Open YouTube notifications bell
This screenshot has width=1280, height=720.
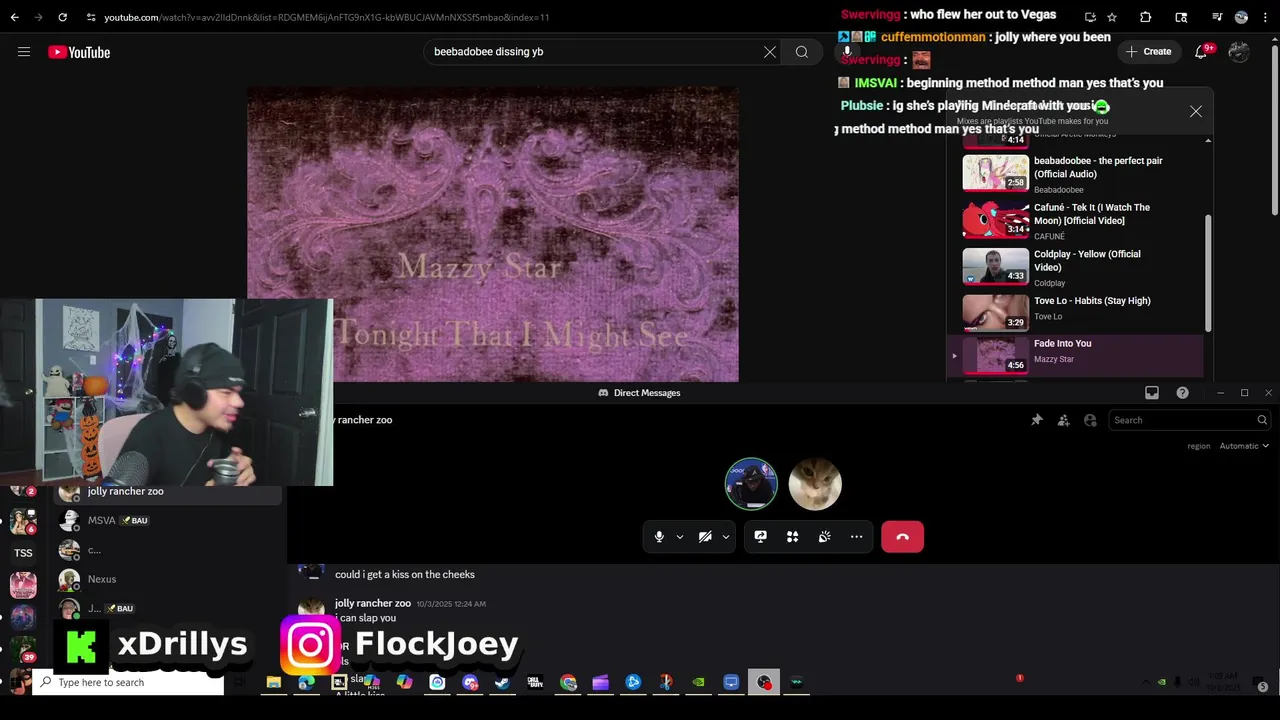click(1201, 52)
